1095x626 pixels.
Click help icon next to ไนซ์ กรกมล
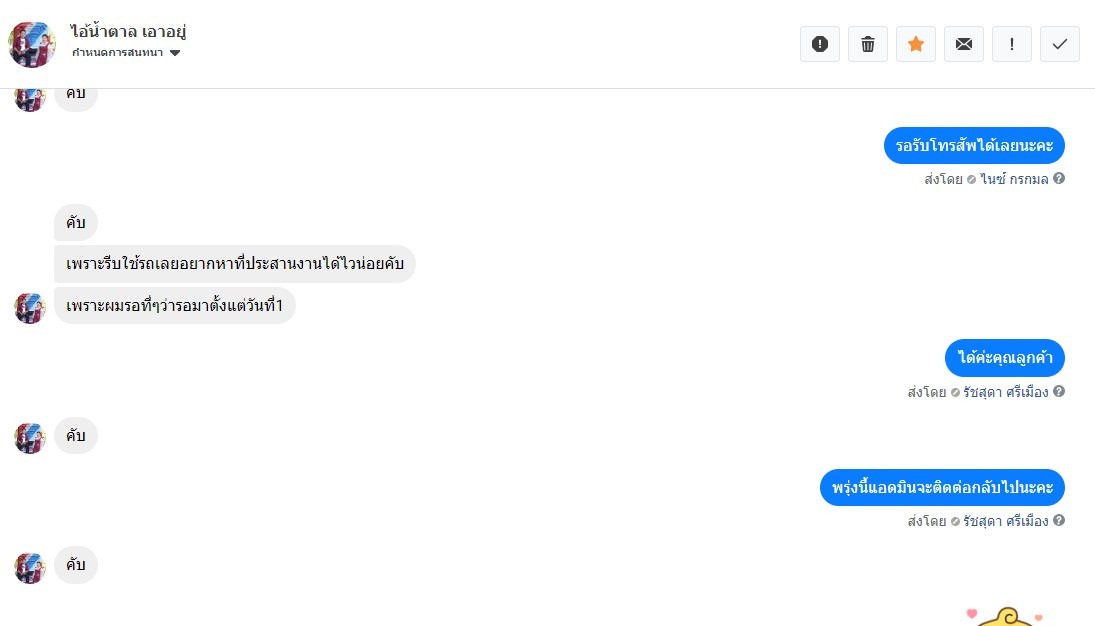click(1059, 179)
